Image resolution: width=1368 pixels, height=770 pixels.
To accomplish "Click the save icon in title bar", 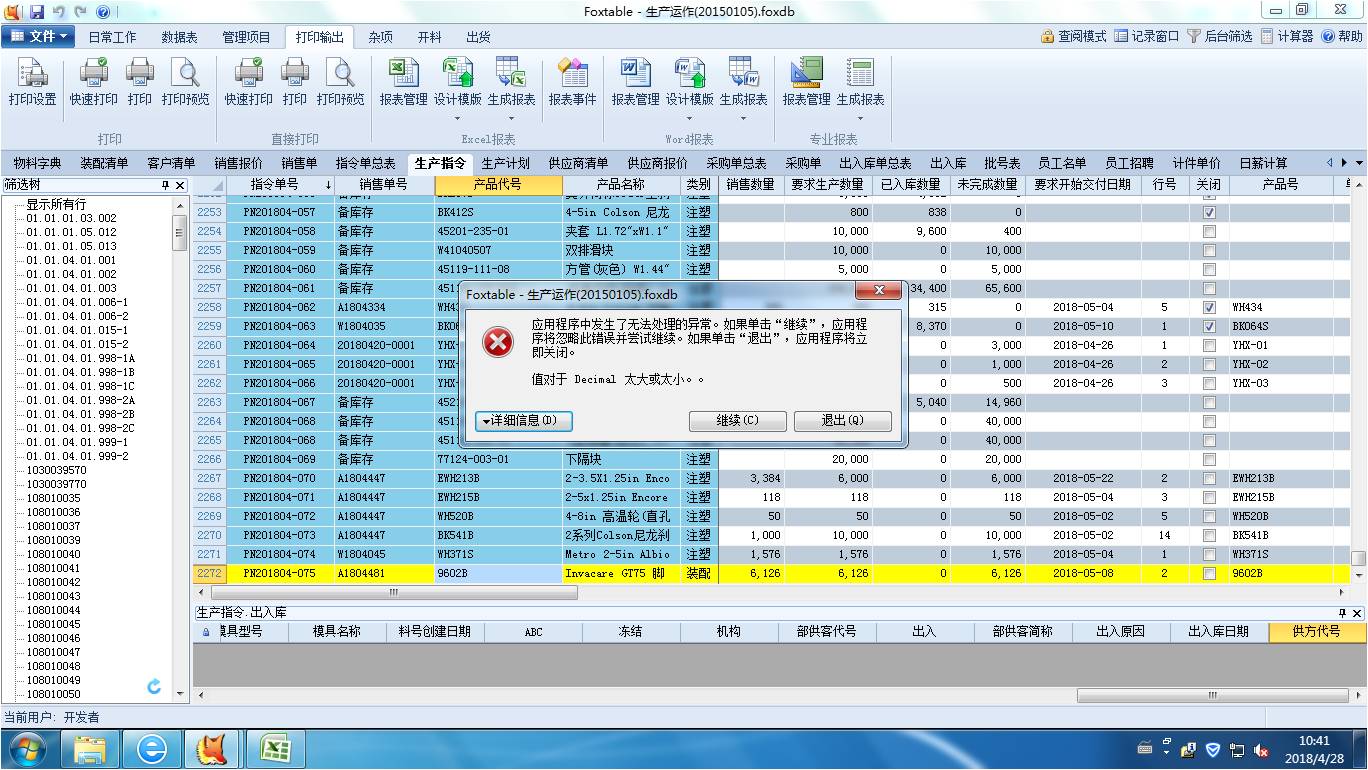I will coord(37,12).
